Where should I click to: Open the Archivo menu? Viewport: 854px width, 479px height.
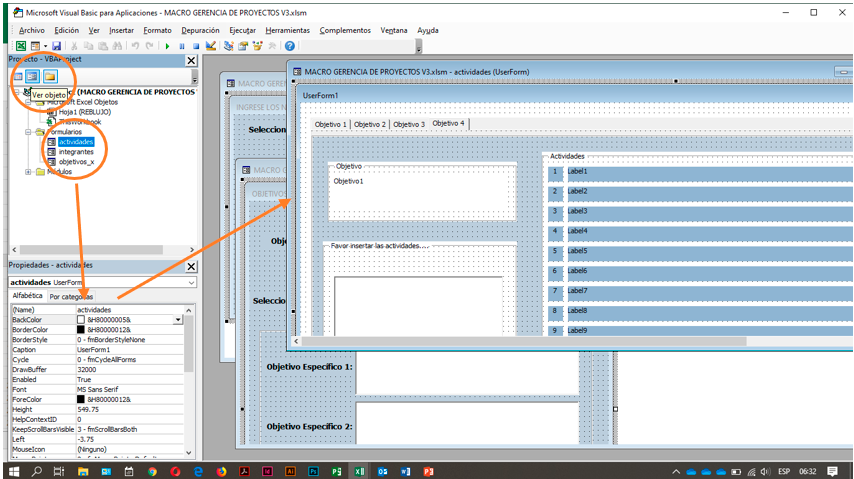coord(32,31)
